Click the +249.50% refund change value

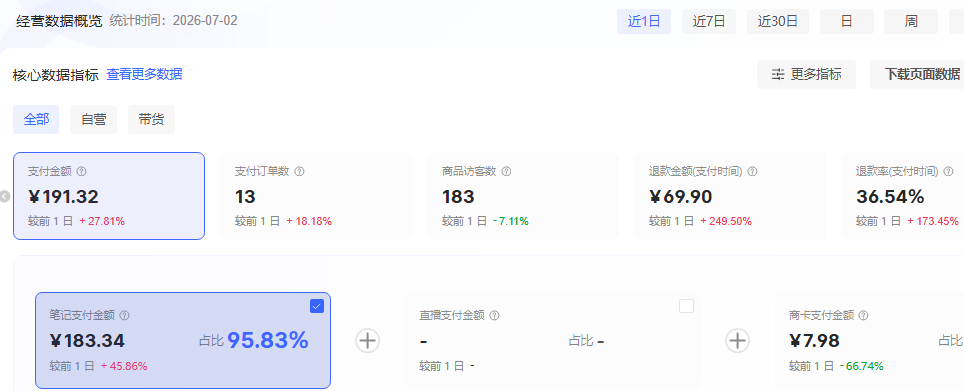pyautogui.click(x=725, y=221)
